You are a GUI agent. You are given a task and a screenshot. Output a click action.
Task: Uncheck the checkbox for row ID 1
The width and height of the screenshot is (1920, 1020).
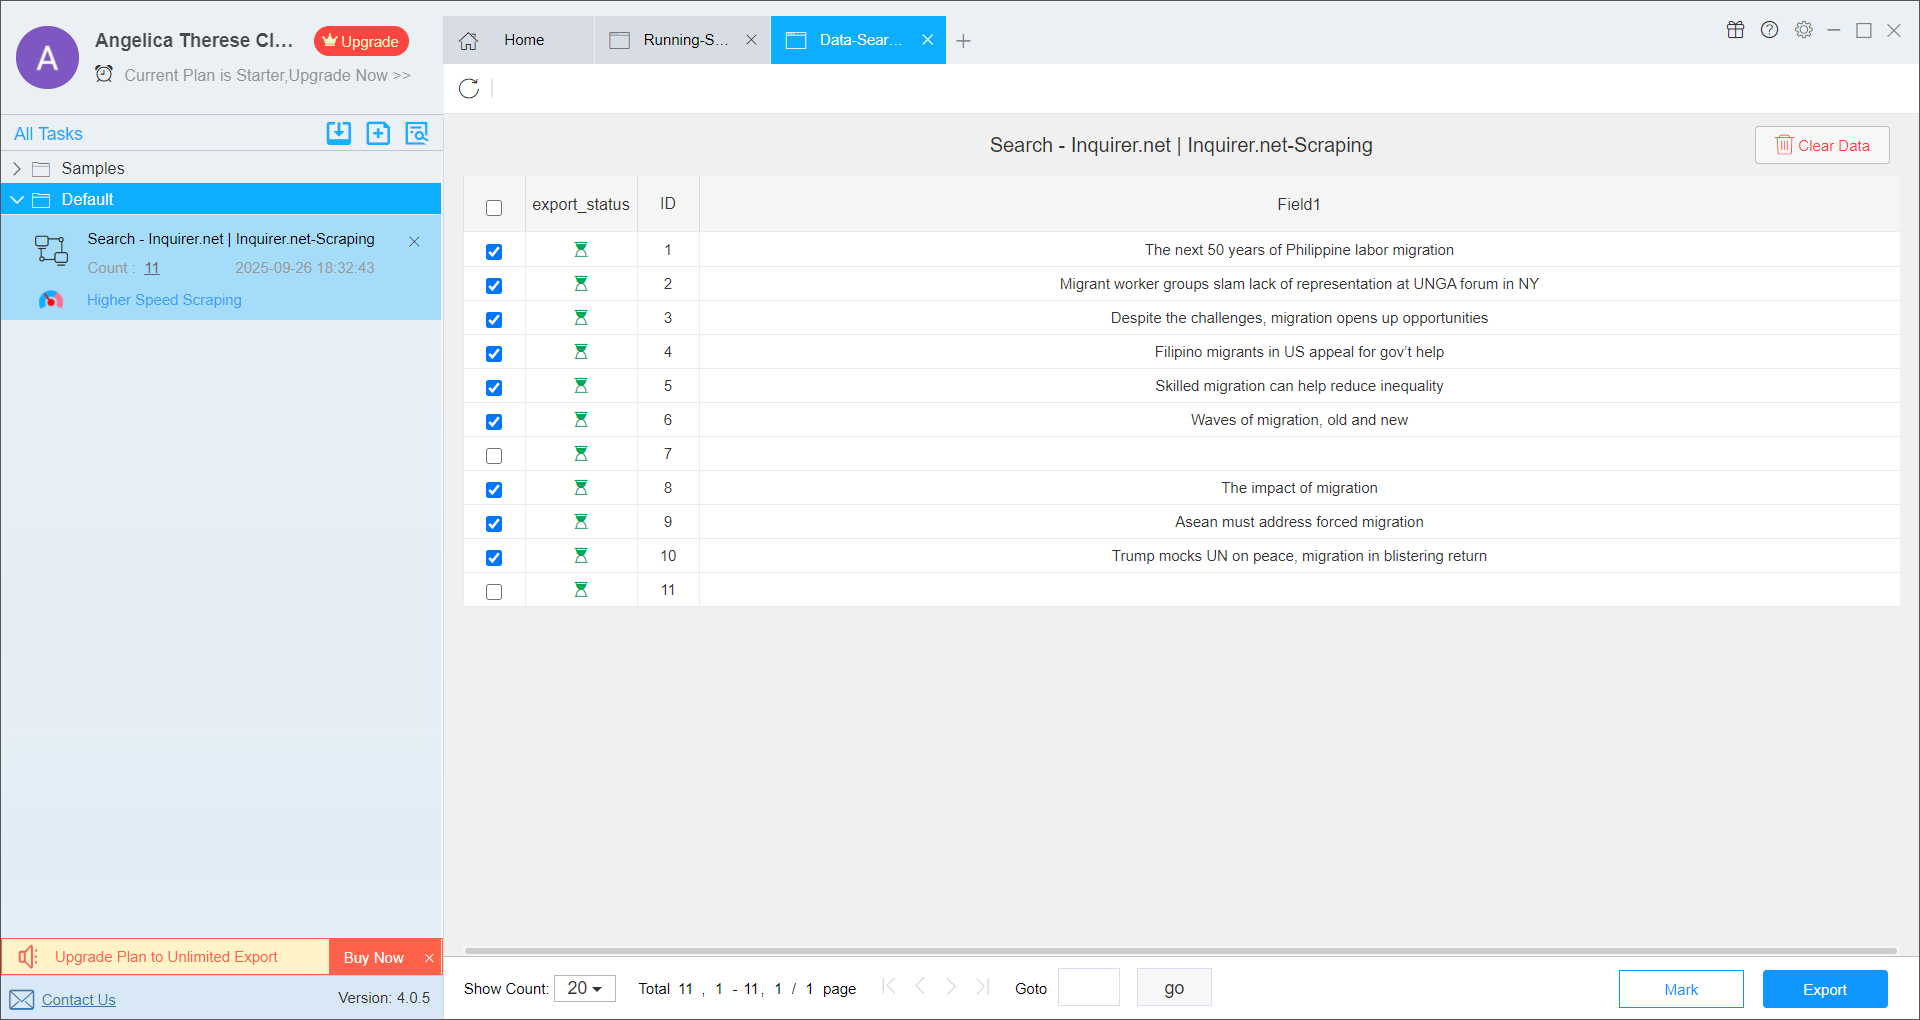[x=494, y=252]
